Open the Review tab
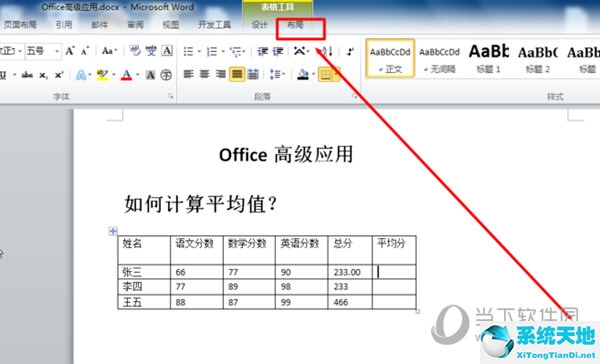The width and height of the screenshot is (600, 364). click(x=135, y=25)
